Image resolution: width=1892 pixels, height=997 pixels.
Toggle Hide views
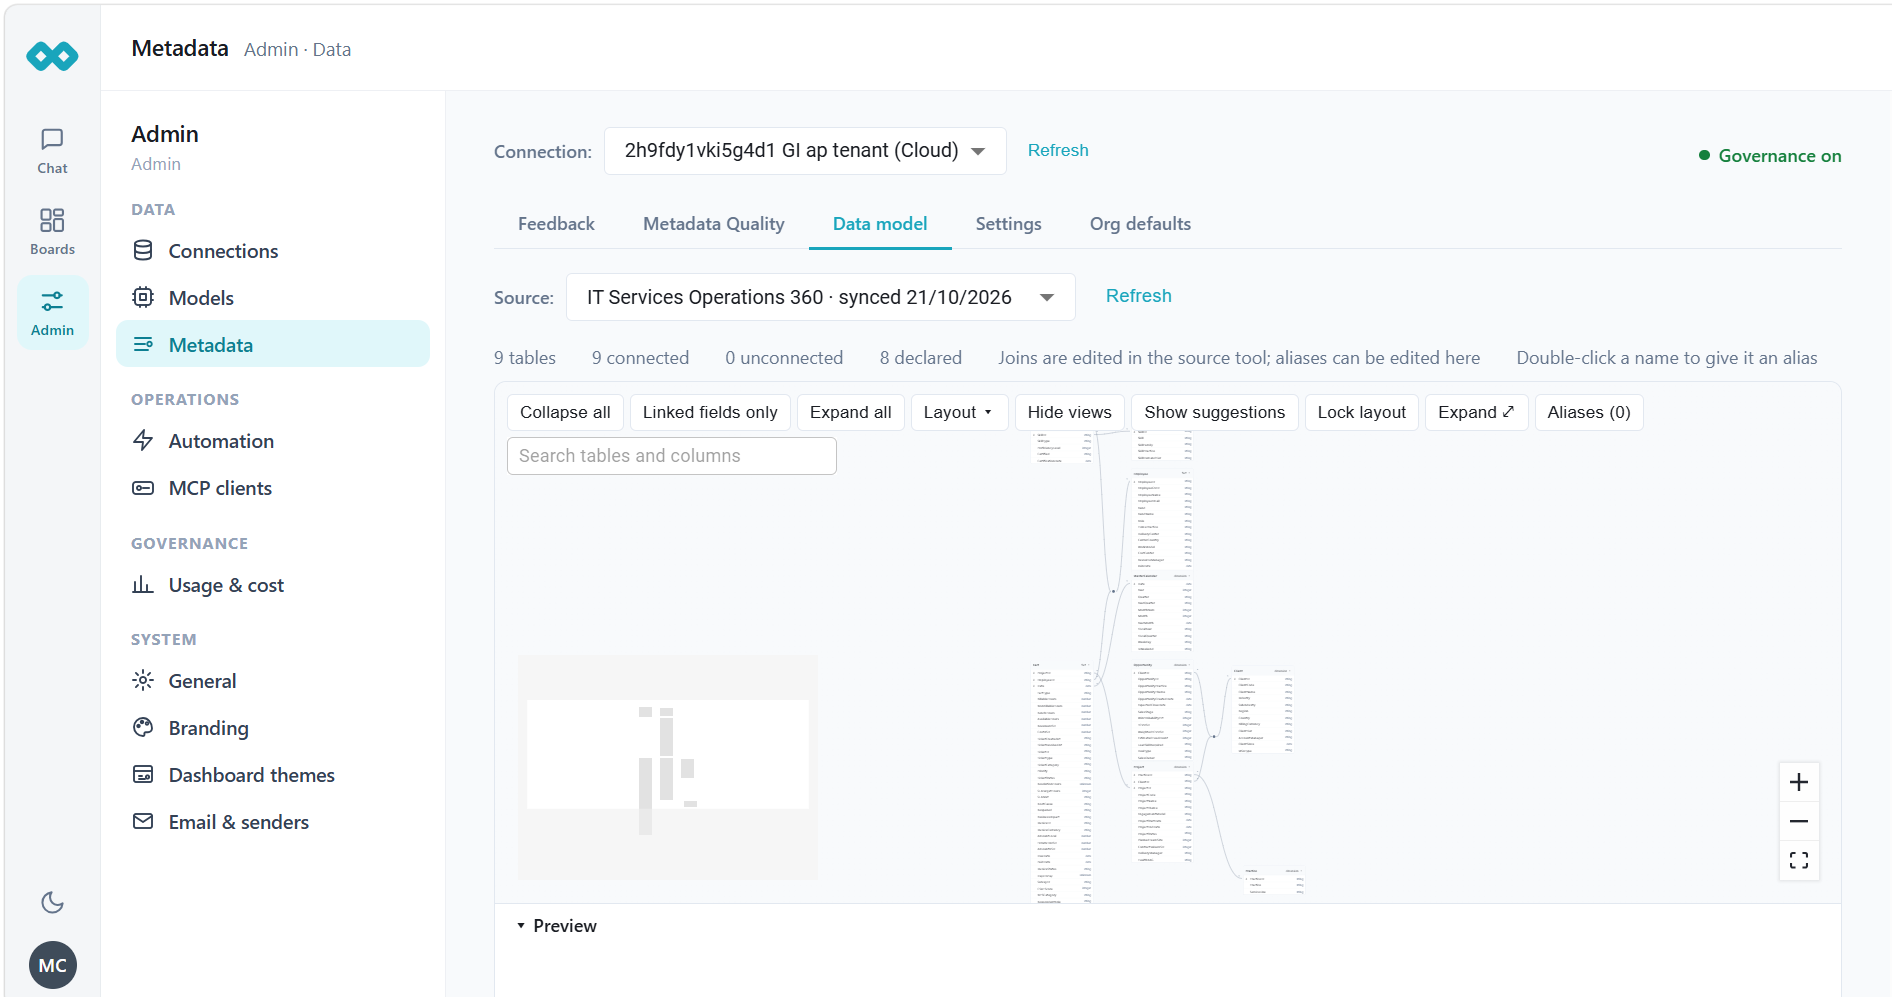(1069, 412)
